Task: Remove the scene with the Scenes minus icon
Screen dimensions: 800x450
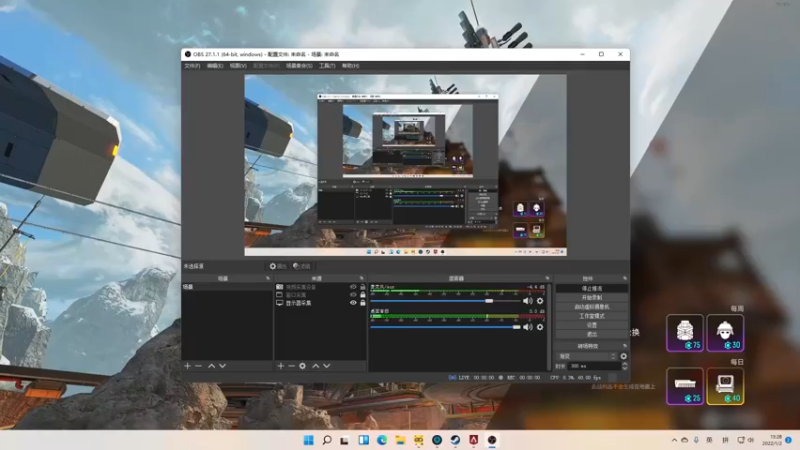Action: point(198,366)
